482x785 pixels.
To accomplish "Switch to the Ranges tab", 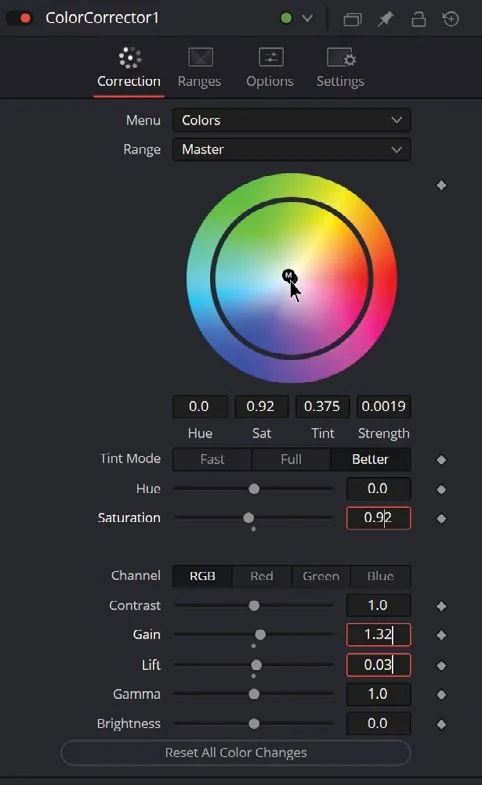I will coord(199,68).
